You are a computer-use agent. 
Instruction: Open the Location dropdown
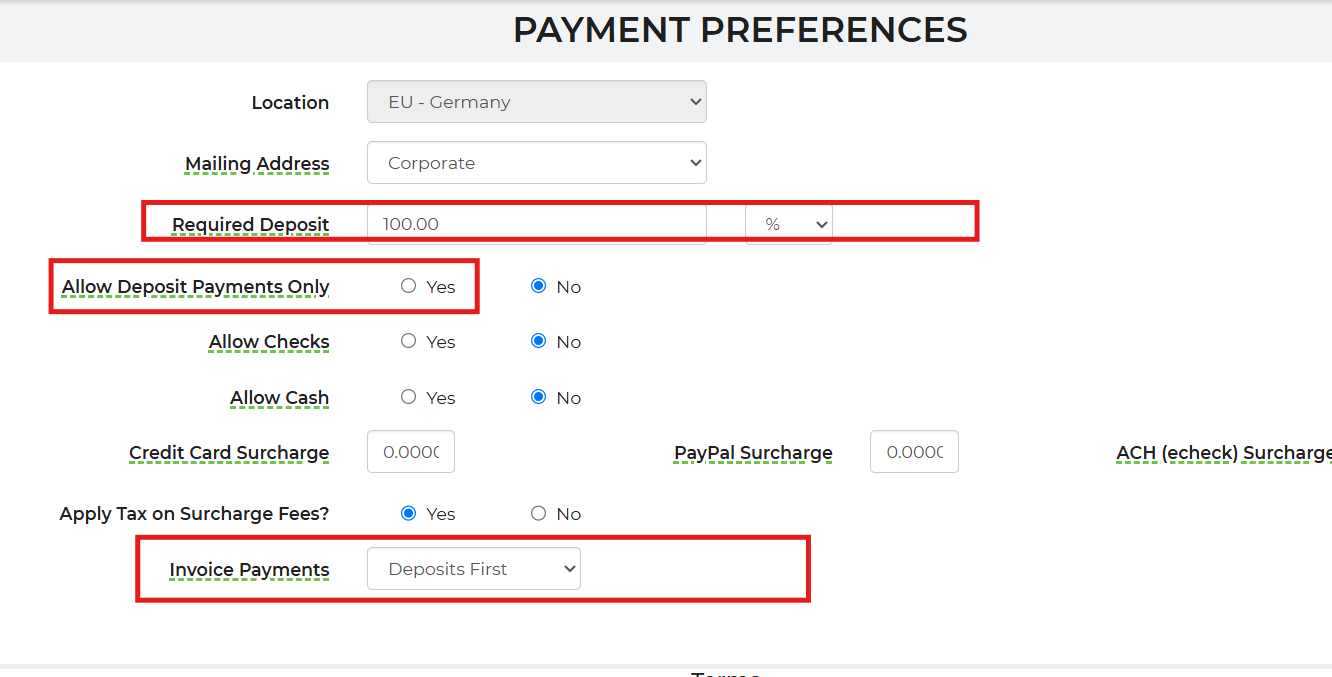(536, 102)
